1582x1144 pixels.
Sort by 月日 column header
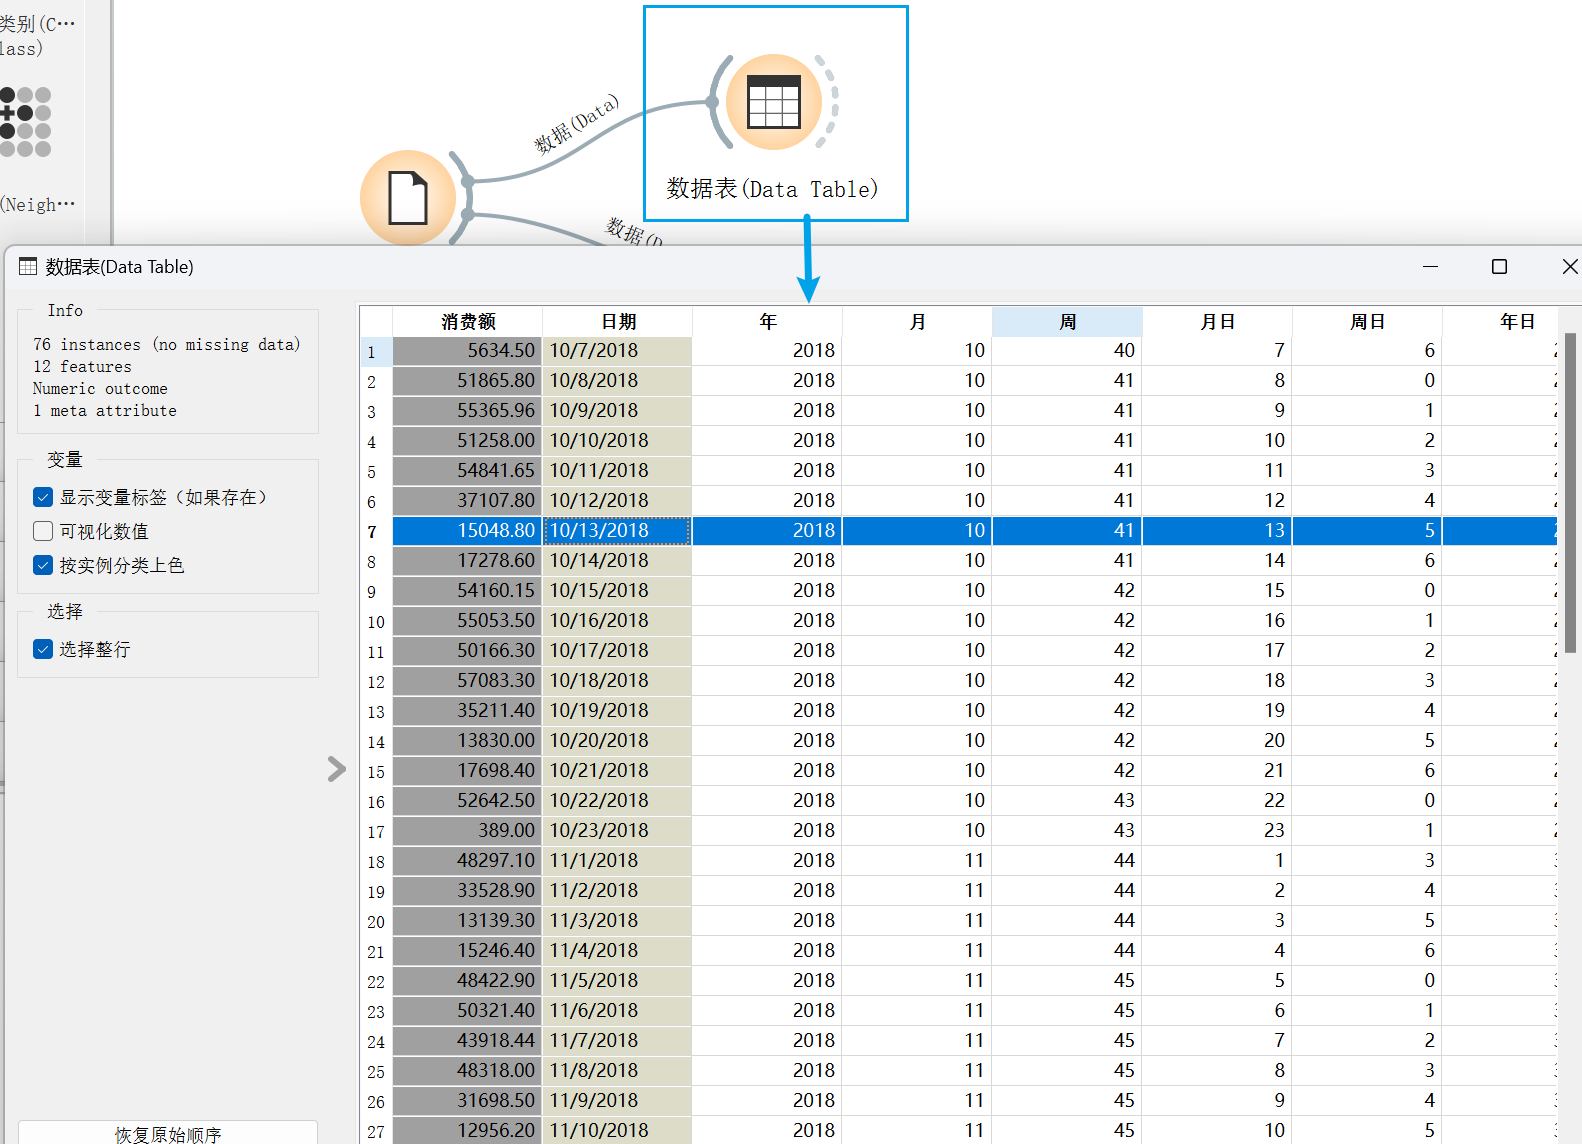pos(1218,322)
